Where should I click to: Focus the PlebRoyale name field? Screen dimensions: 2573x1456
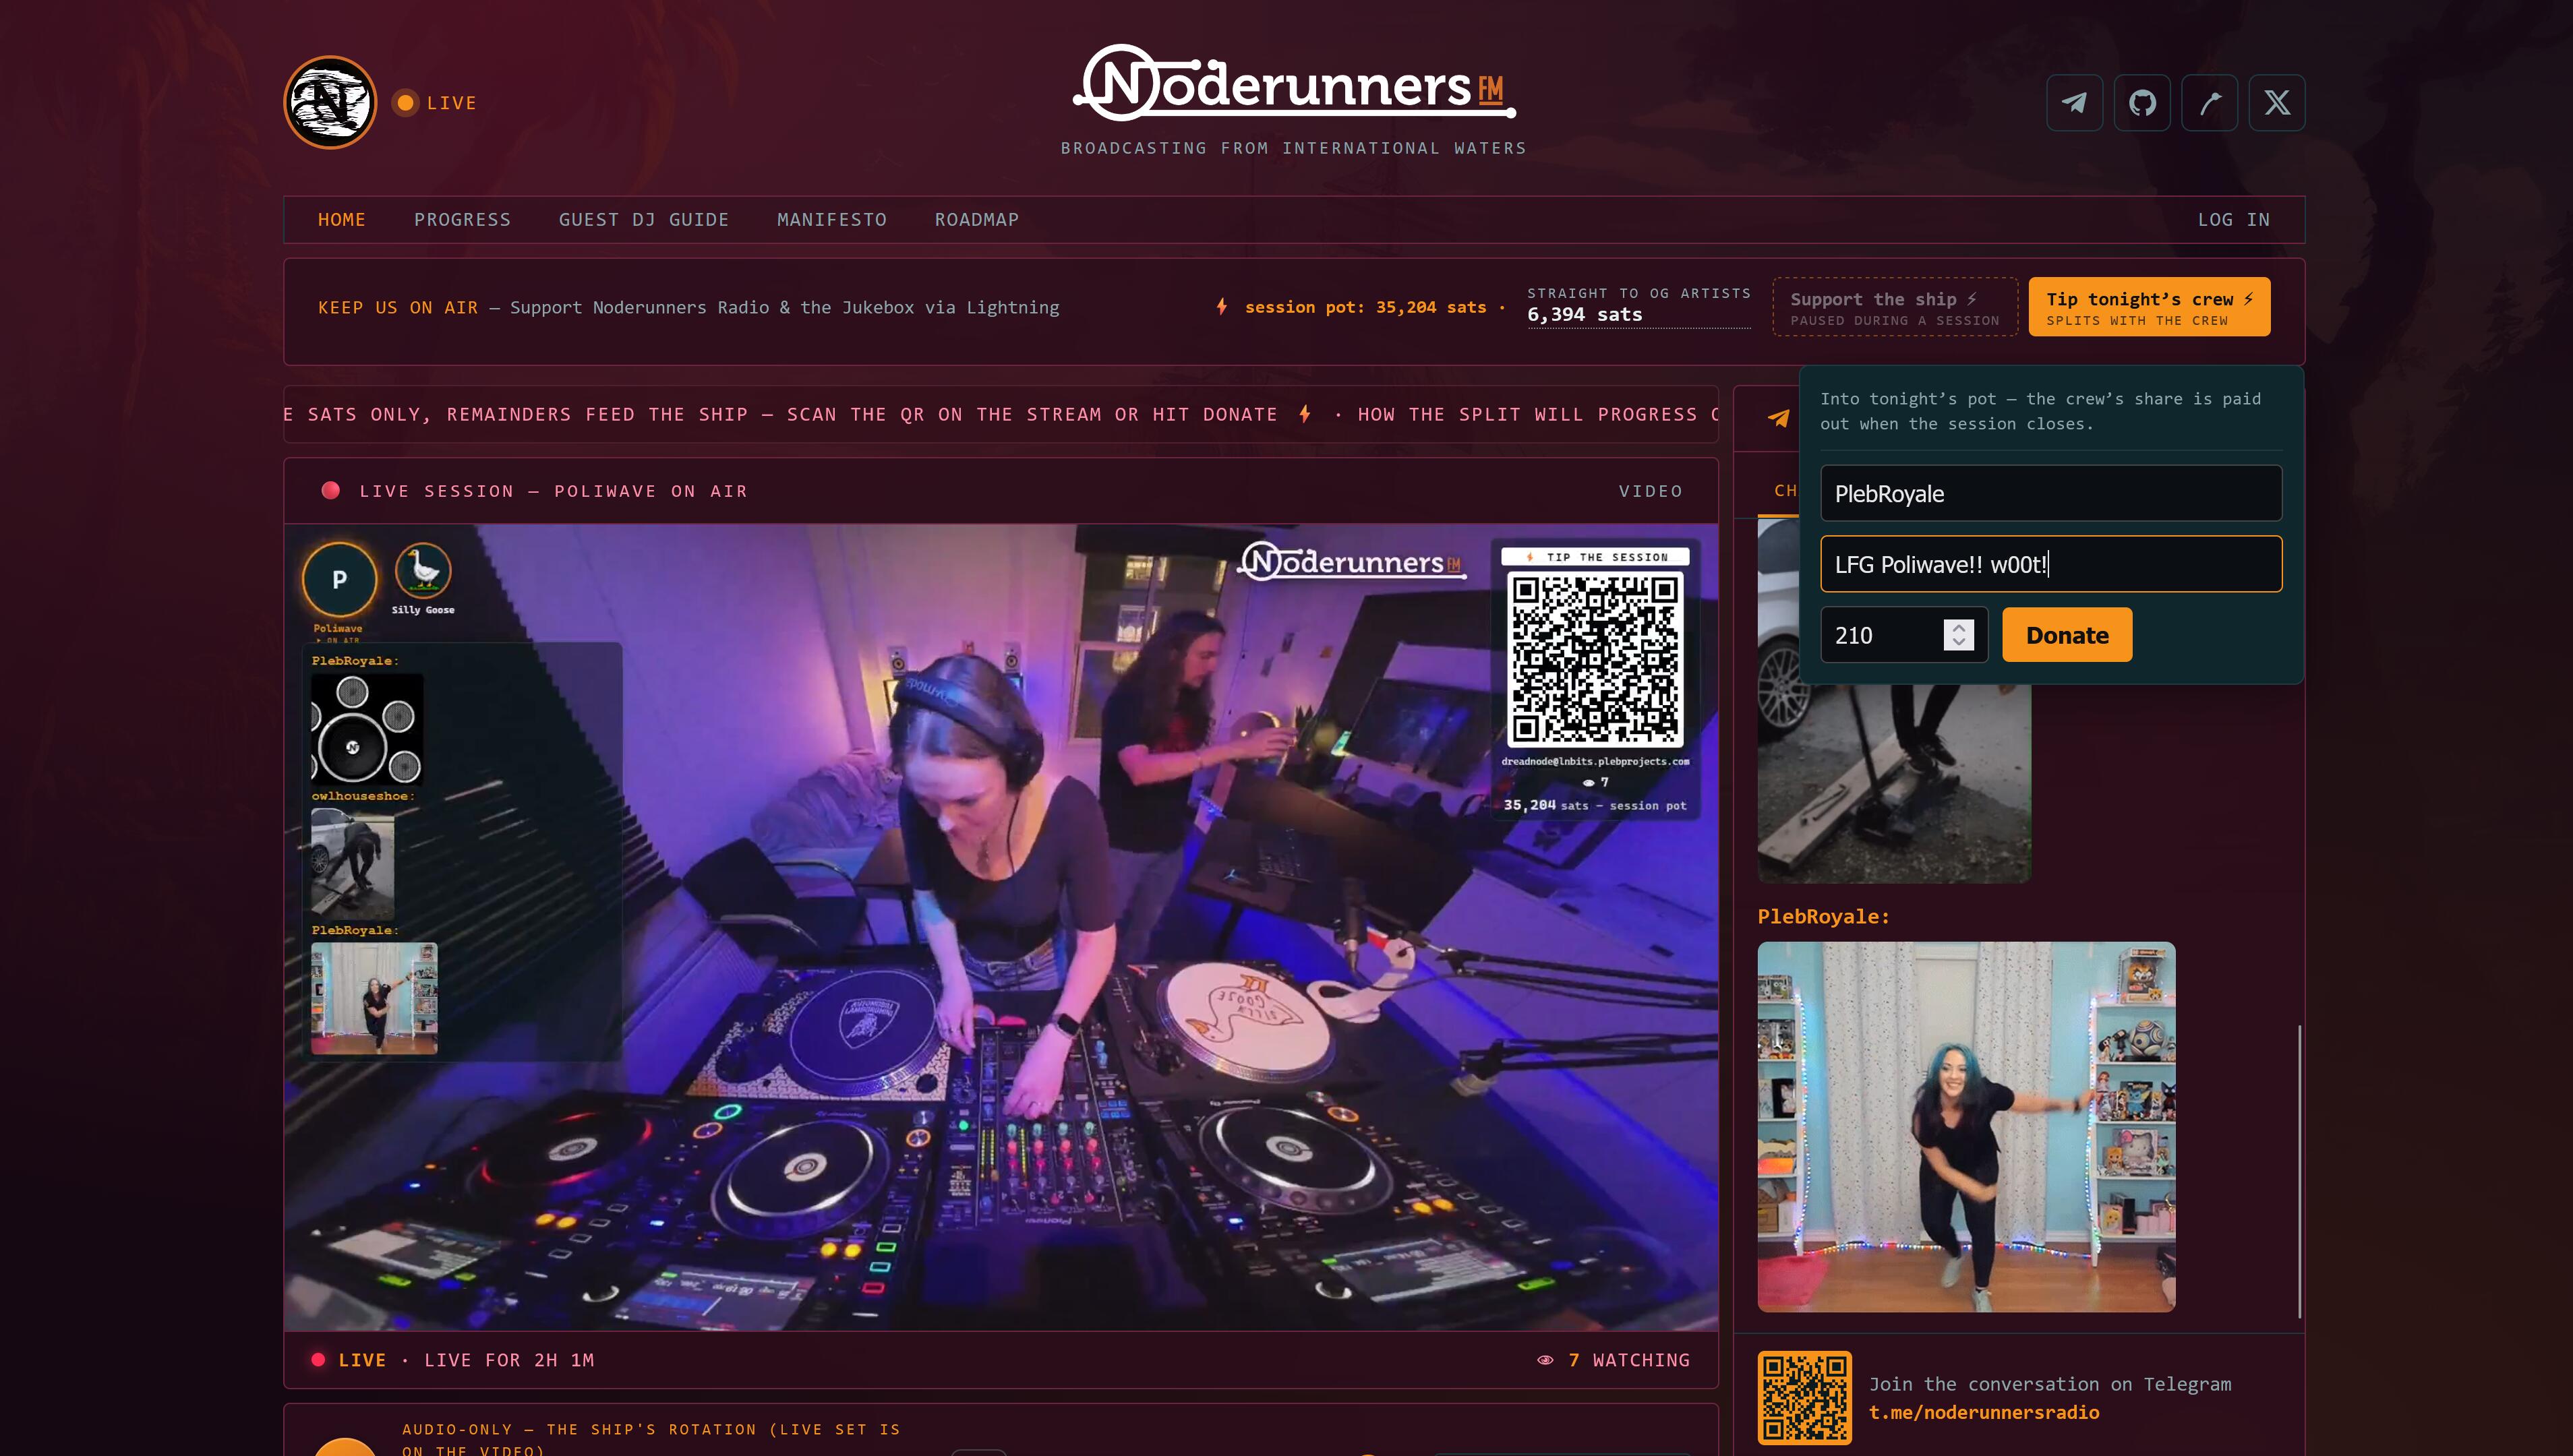[2051, 493]
